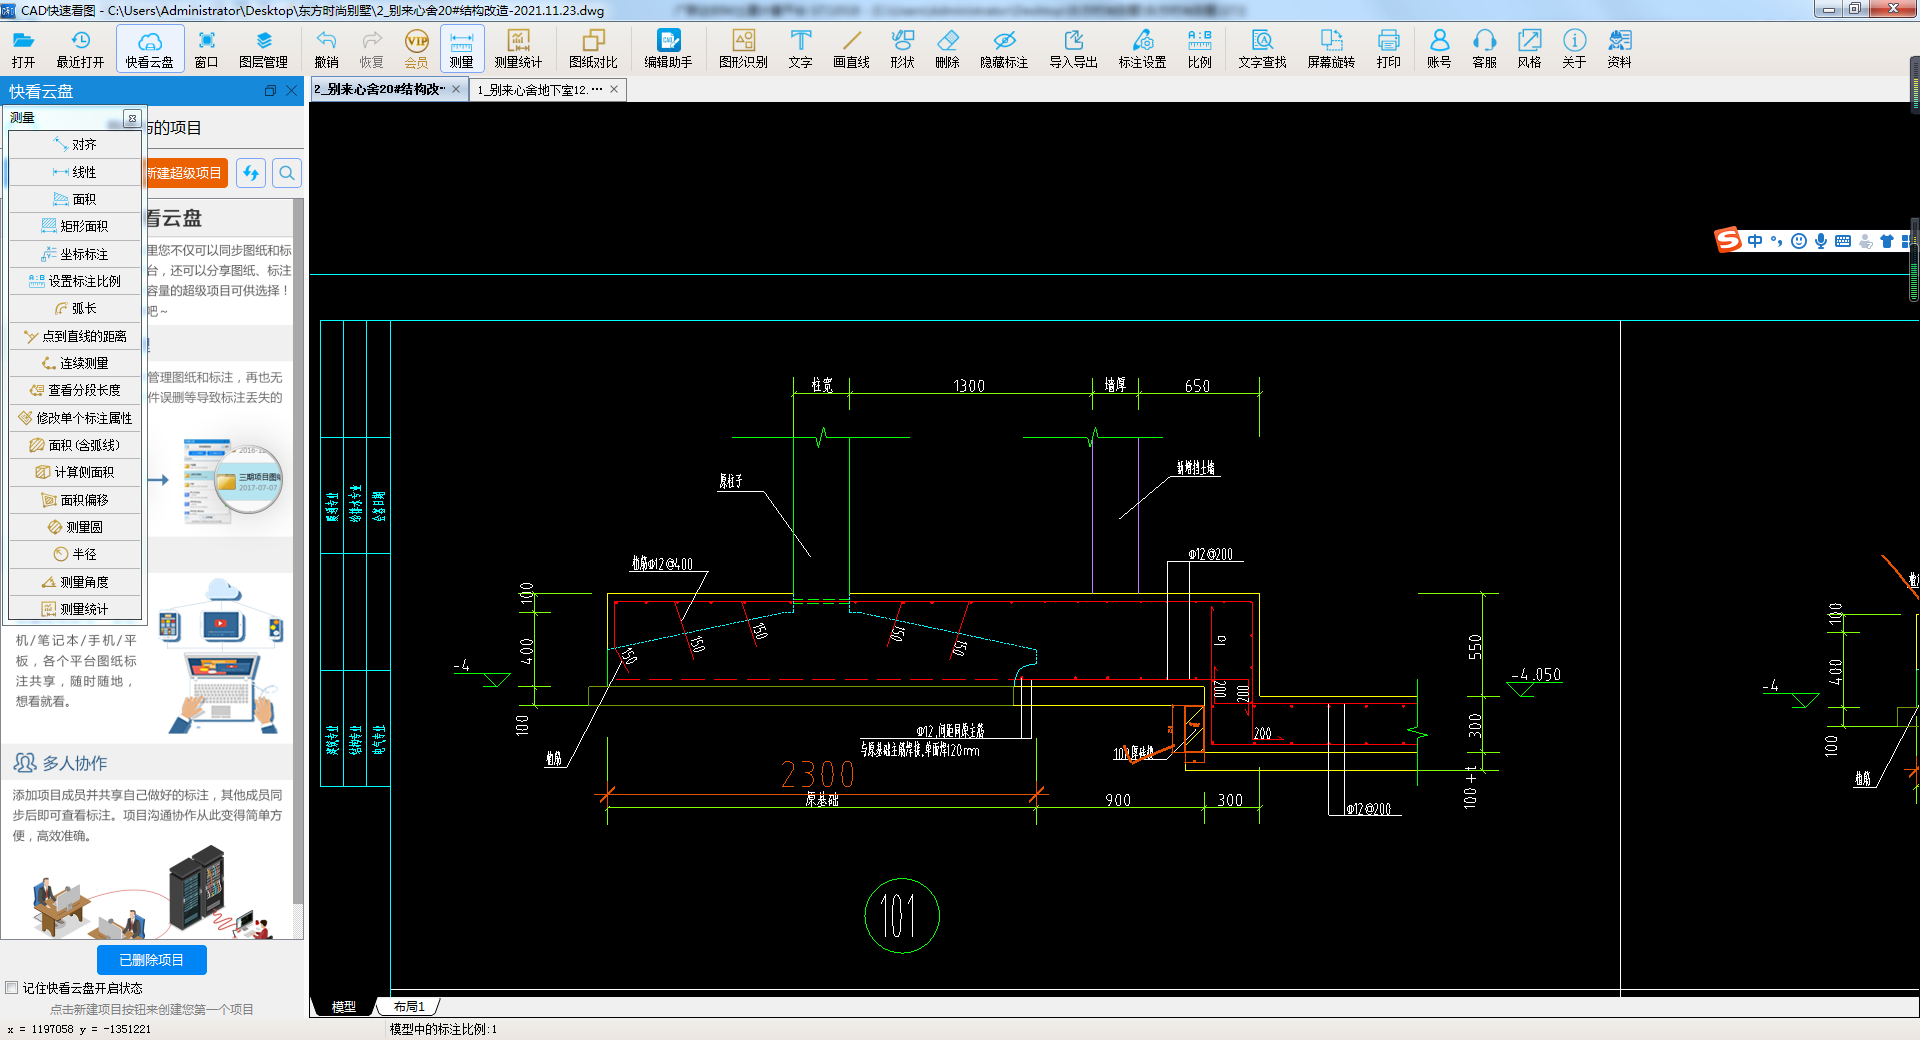Close the 测量 floating menu

click(x=132, y=118)
